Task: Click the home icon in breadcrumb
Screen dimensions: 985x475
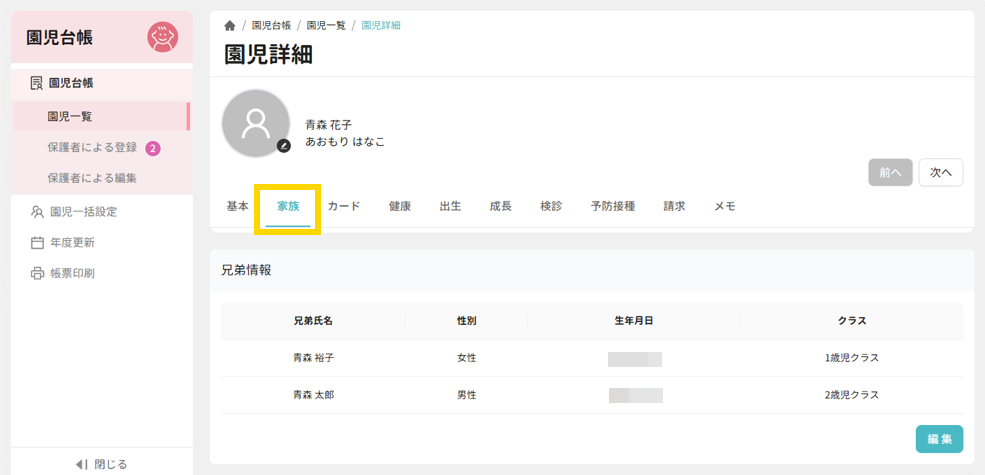Action: click(x=231, y=25)
